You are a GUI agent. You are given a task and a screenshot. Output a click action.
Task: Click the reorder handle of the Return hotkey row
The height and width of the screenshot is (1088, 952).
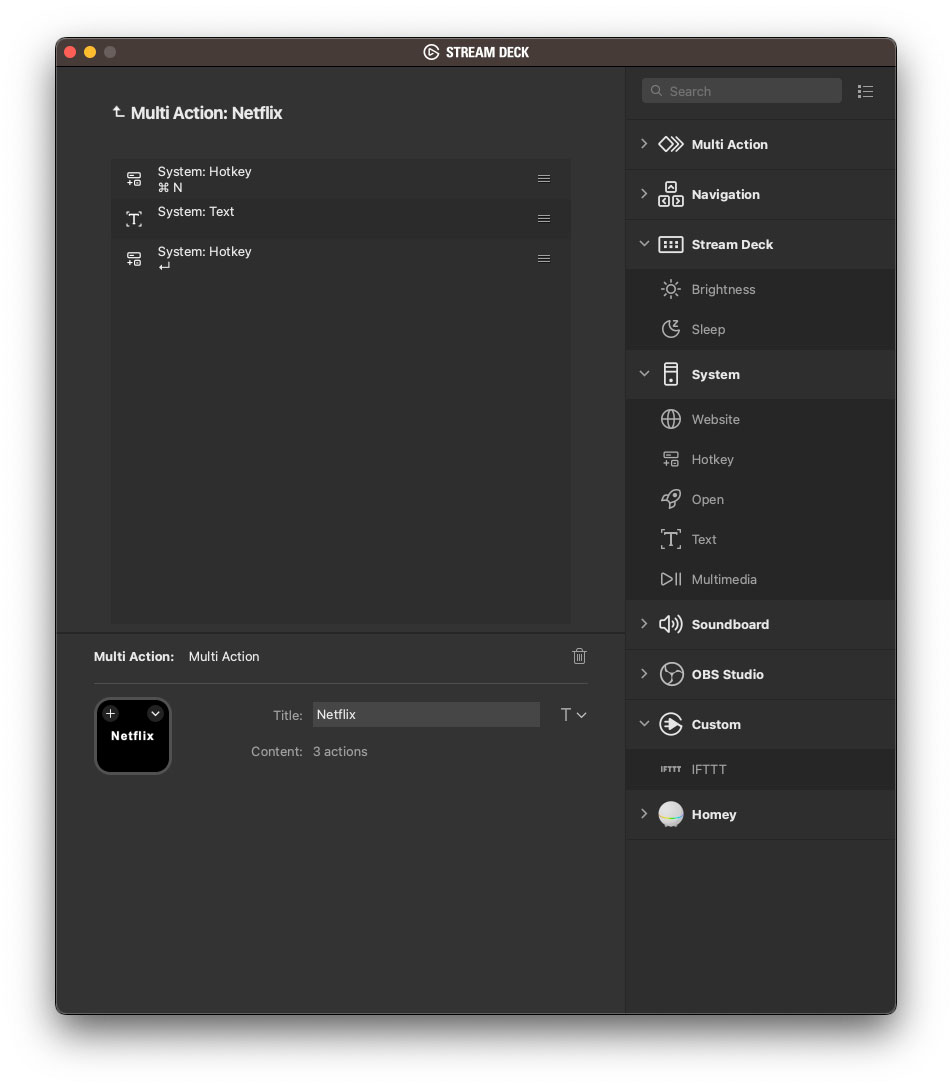pyautogui.click(x=544, y=259)
